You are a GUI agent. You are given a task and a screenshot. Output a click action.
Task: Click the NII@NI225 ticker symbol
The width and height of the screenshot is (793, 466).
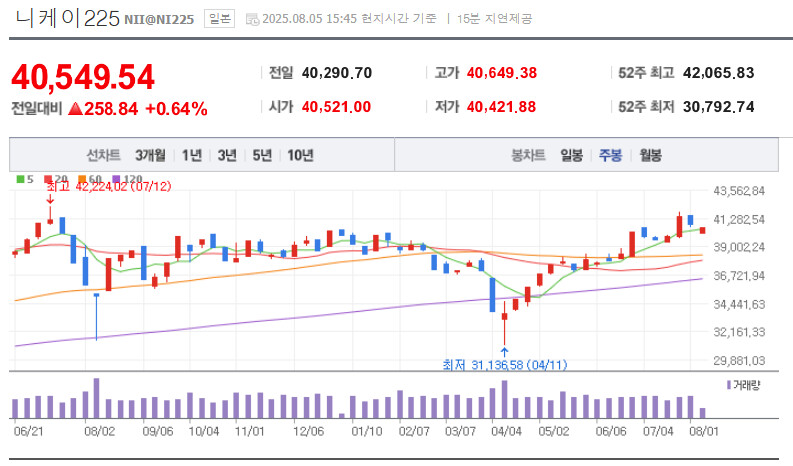[159, 20]
